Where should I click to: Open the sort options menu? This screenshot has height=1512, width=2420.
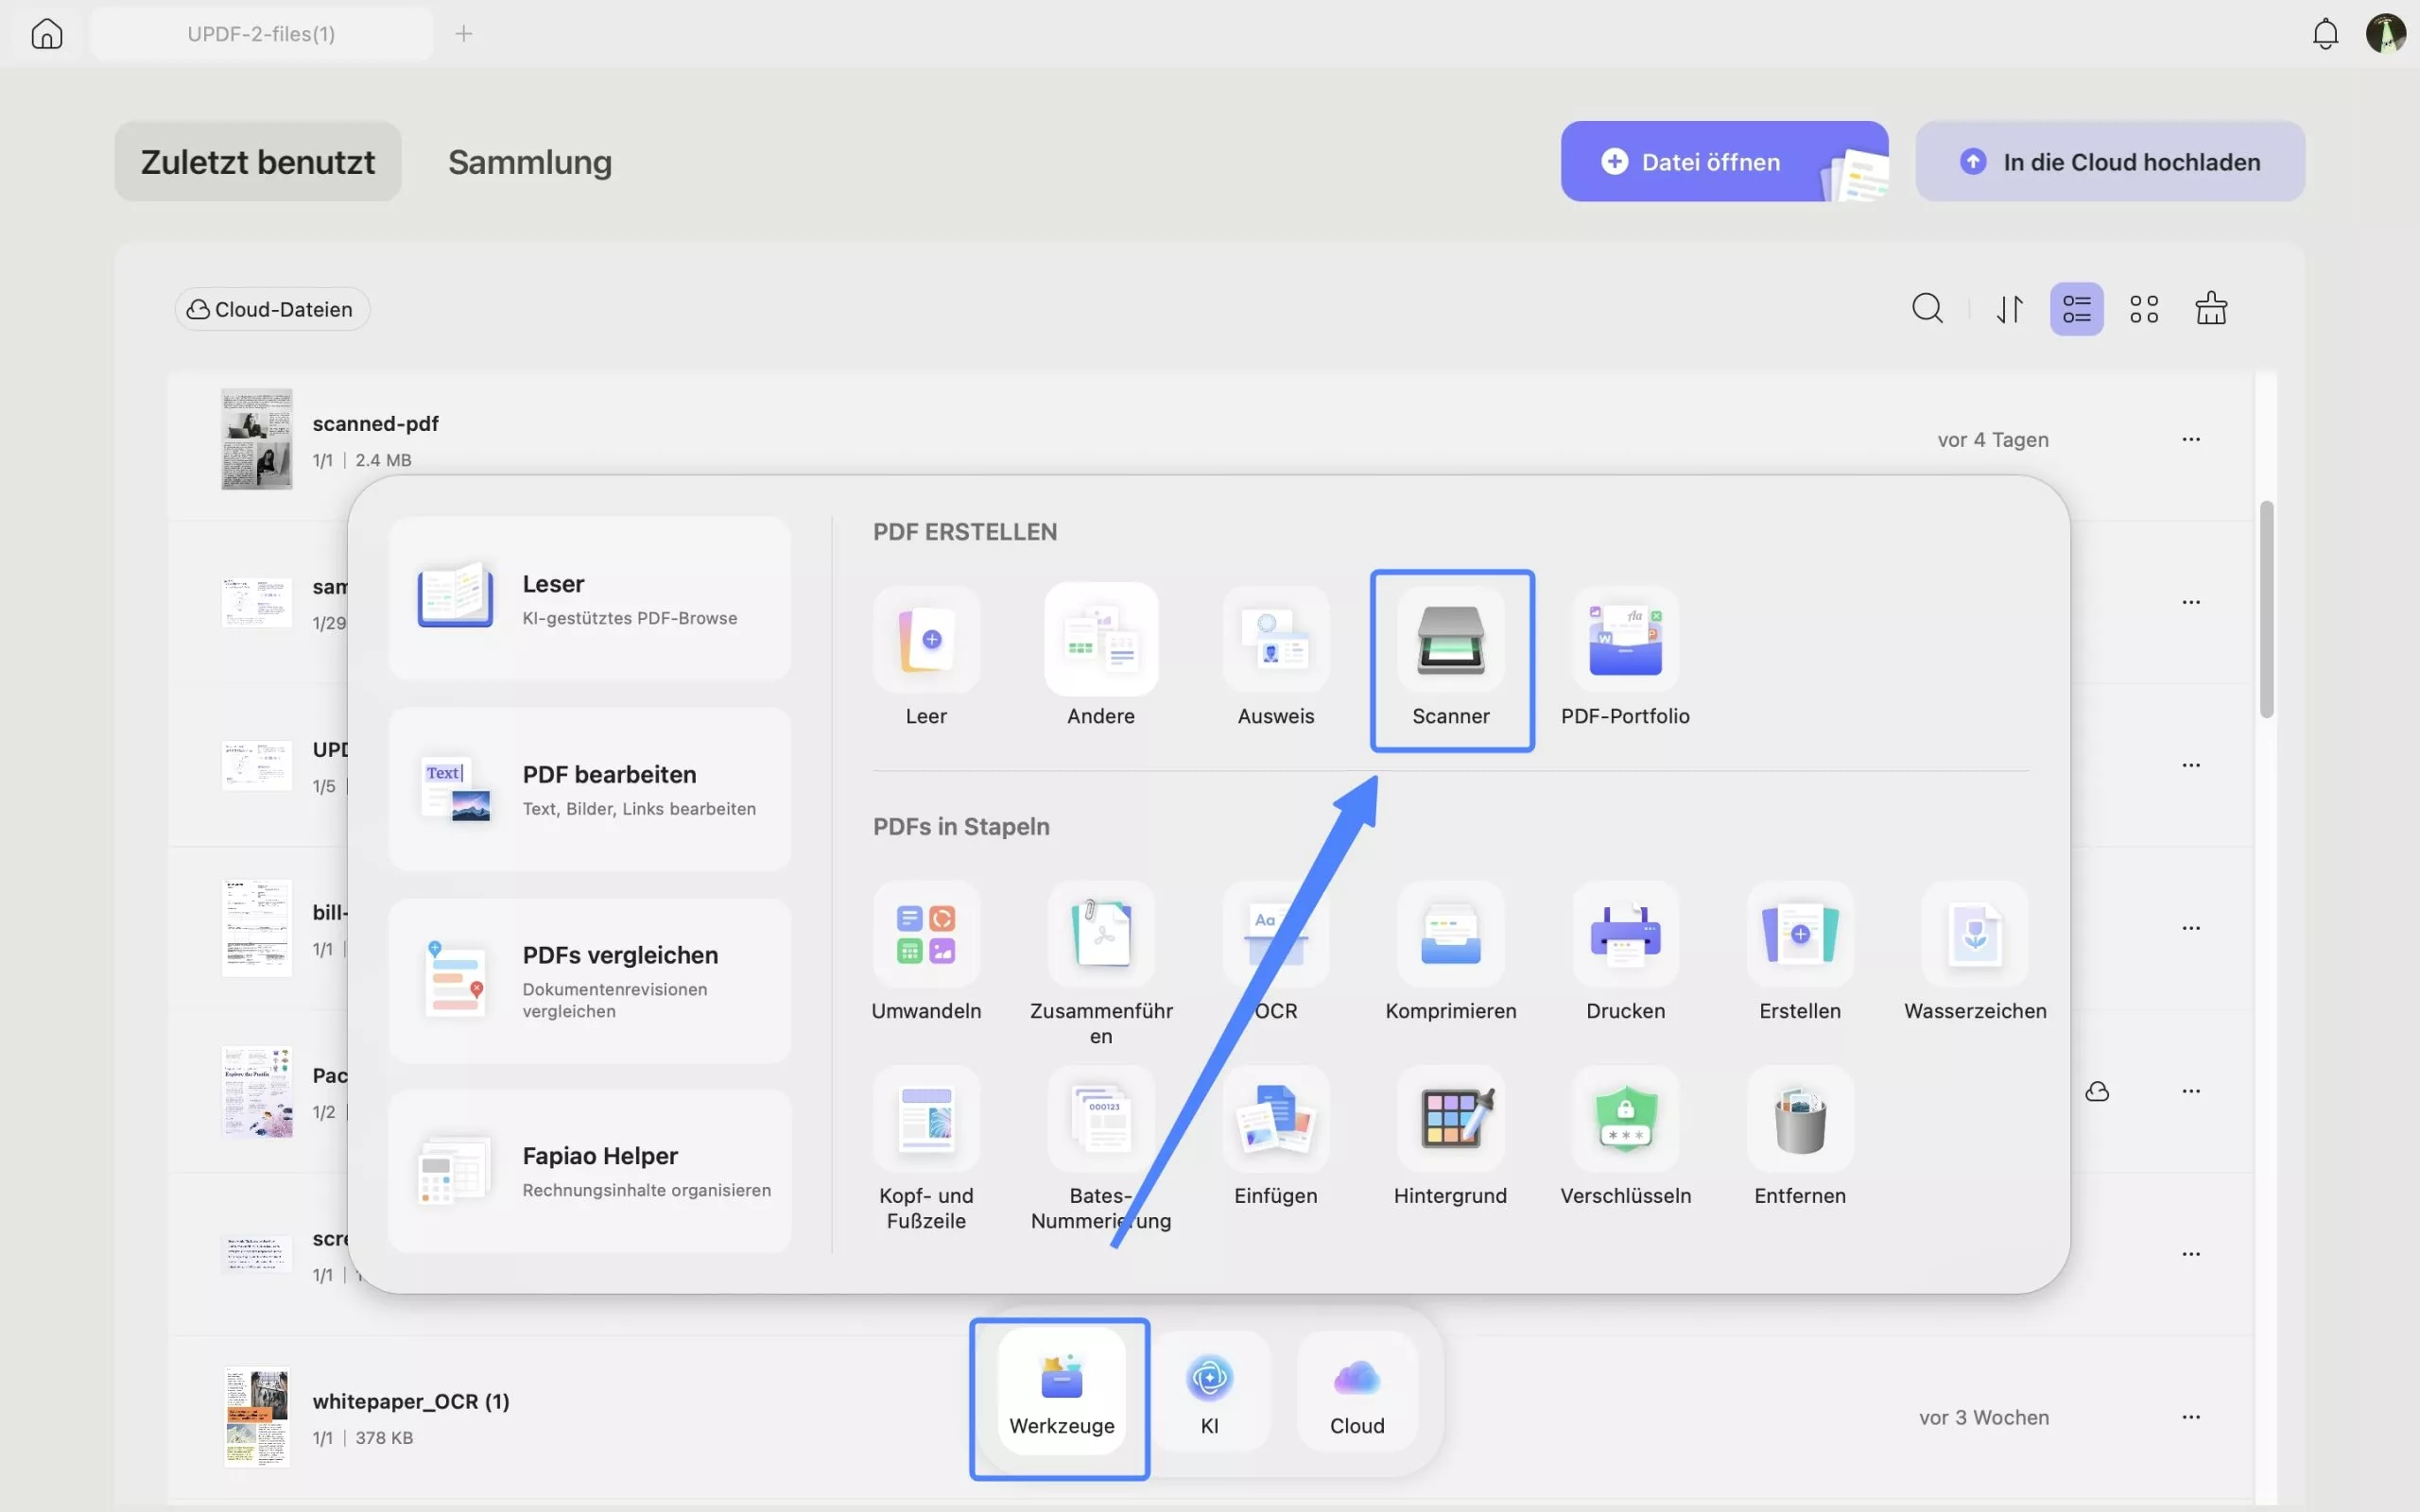2010,309
